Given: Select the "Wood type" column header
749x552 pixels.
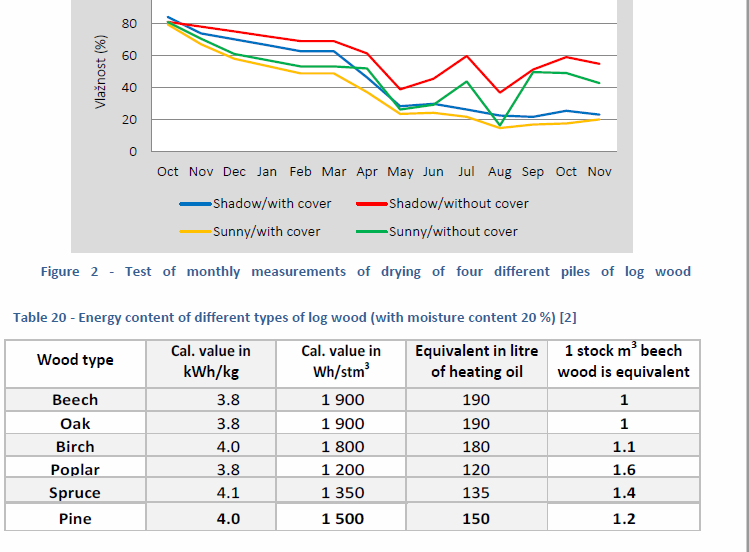Looking at the screenshot, I should [x=75, y=360].
